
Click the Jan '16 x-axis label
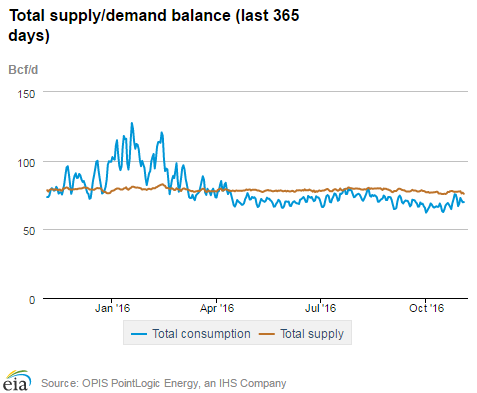point(112,308)
